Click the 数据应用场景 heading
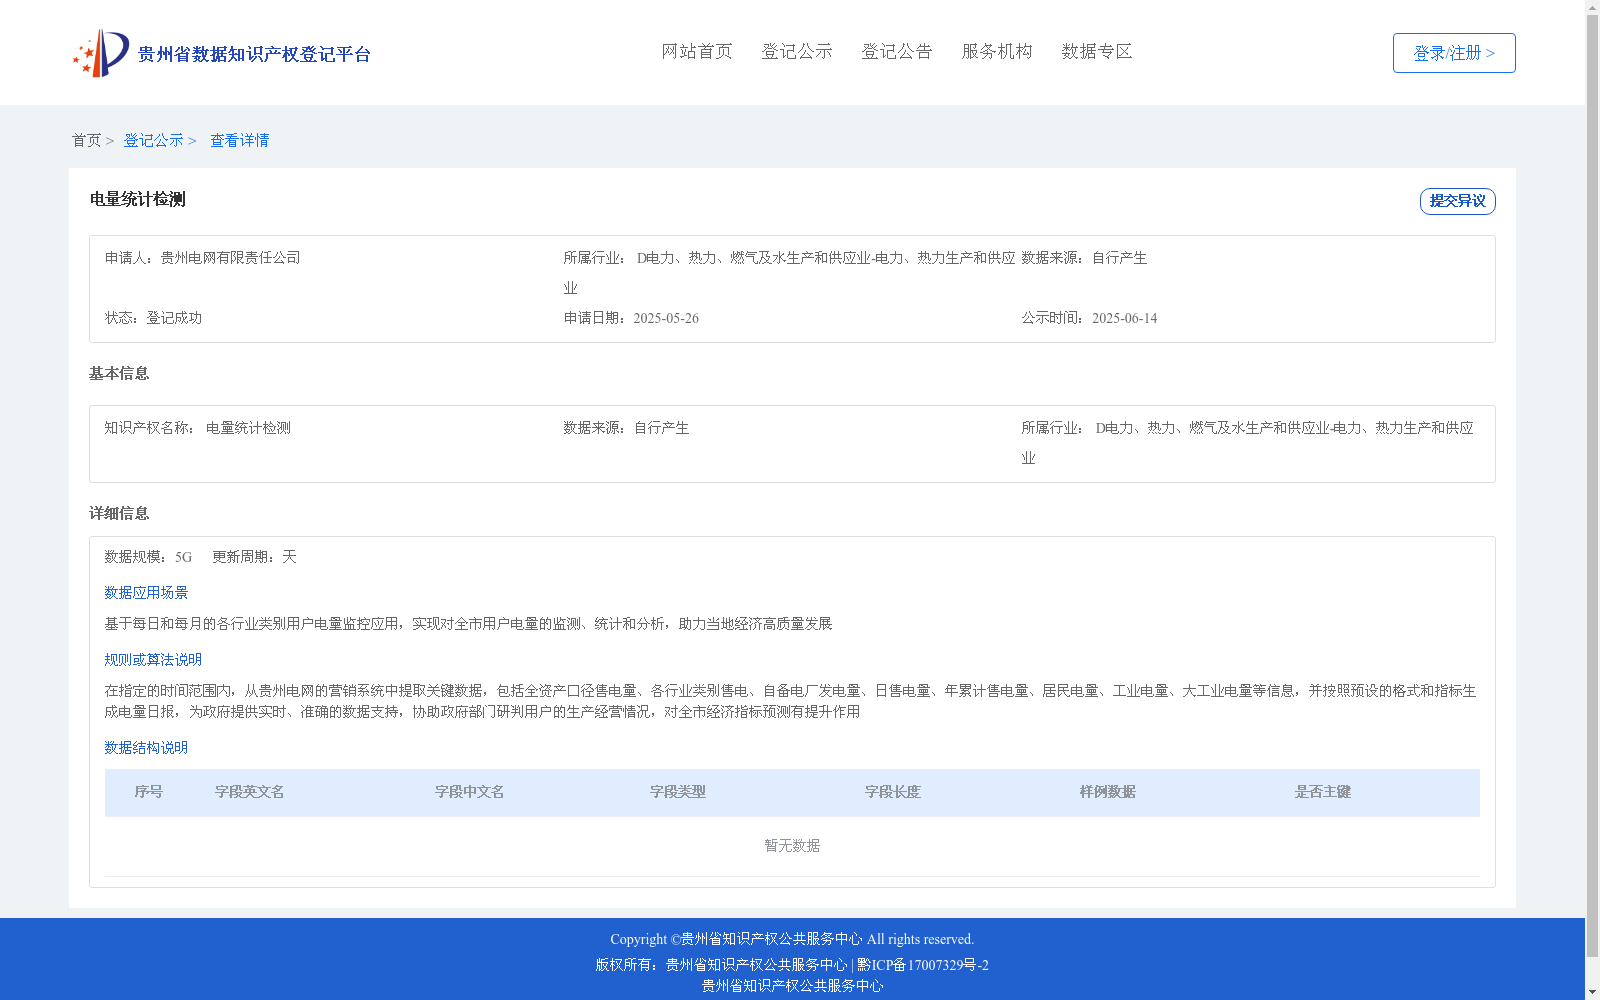The image size is (1600, 1000). 146,593
